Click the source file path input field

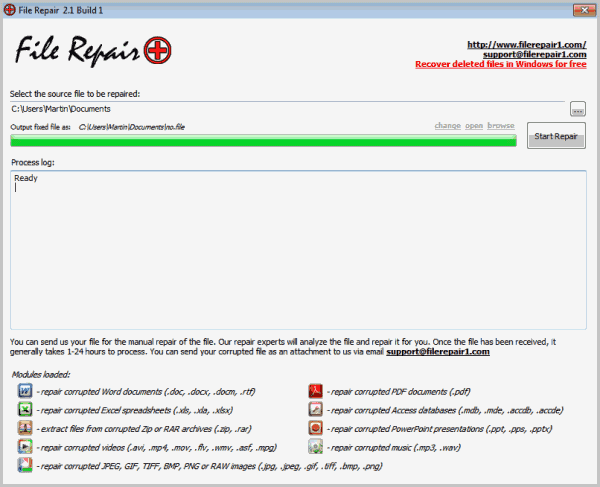click(x=288, y=109)
